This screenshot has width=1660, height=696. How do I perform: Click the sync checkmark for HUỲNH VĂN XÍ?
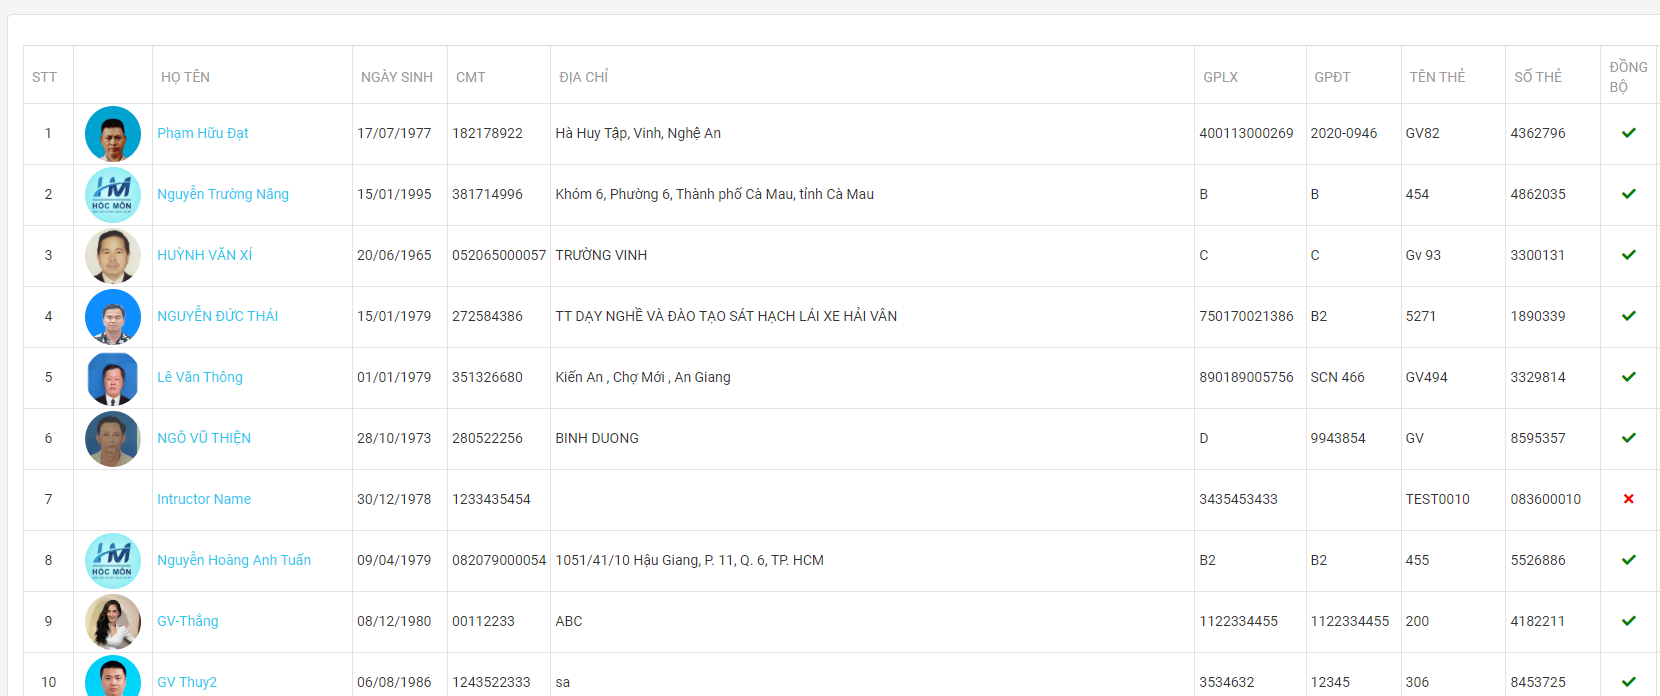coord(1628,255)
